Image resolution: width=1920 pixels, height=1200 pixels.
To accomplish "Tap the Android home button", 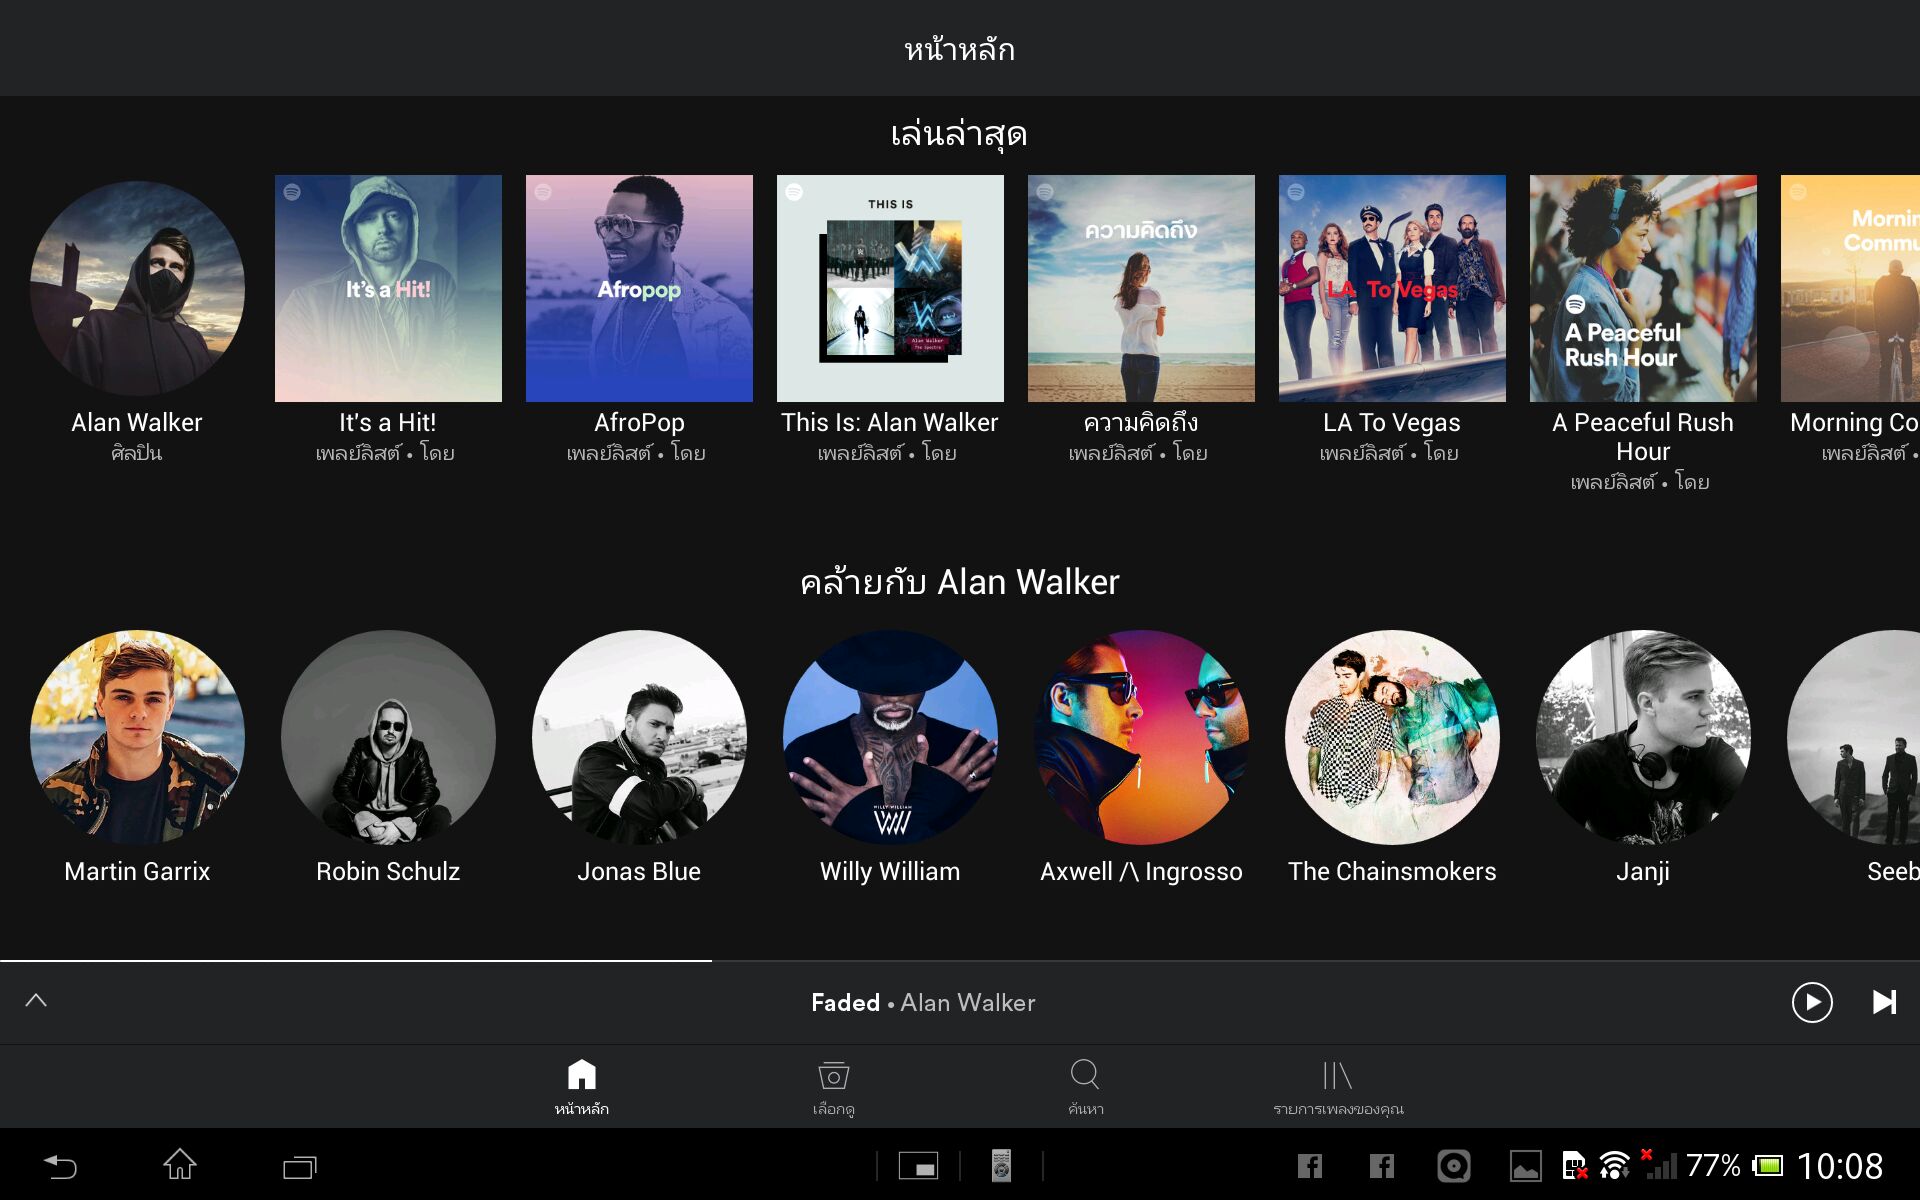I will click(180, 1165).
